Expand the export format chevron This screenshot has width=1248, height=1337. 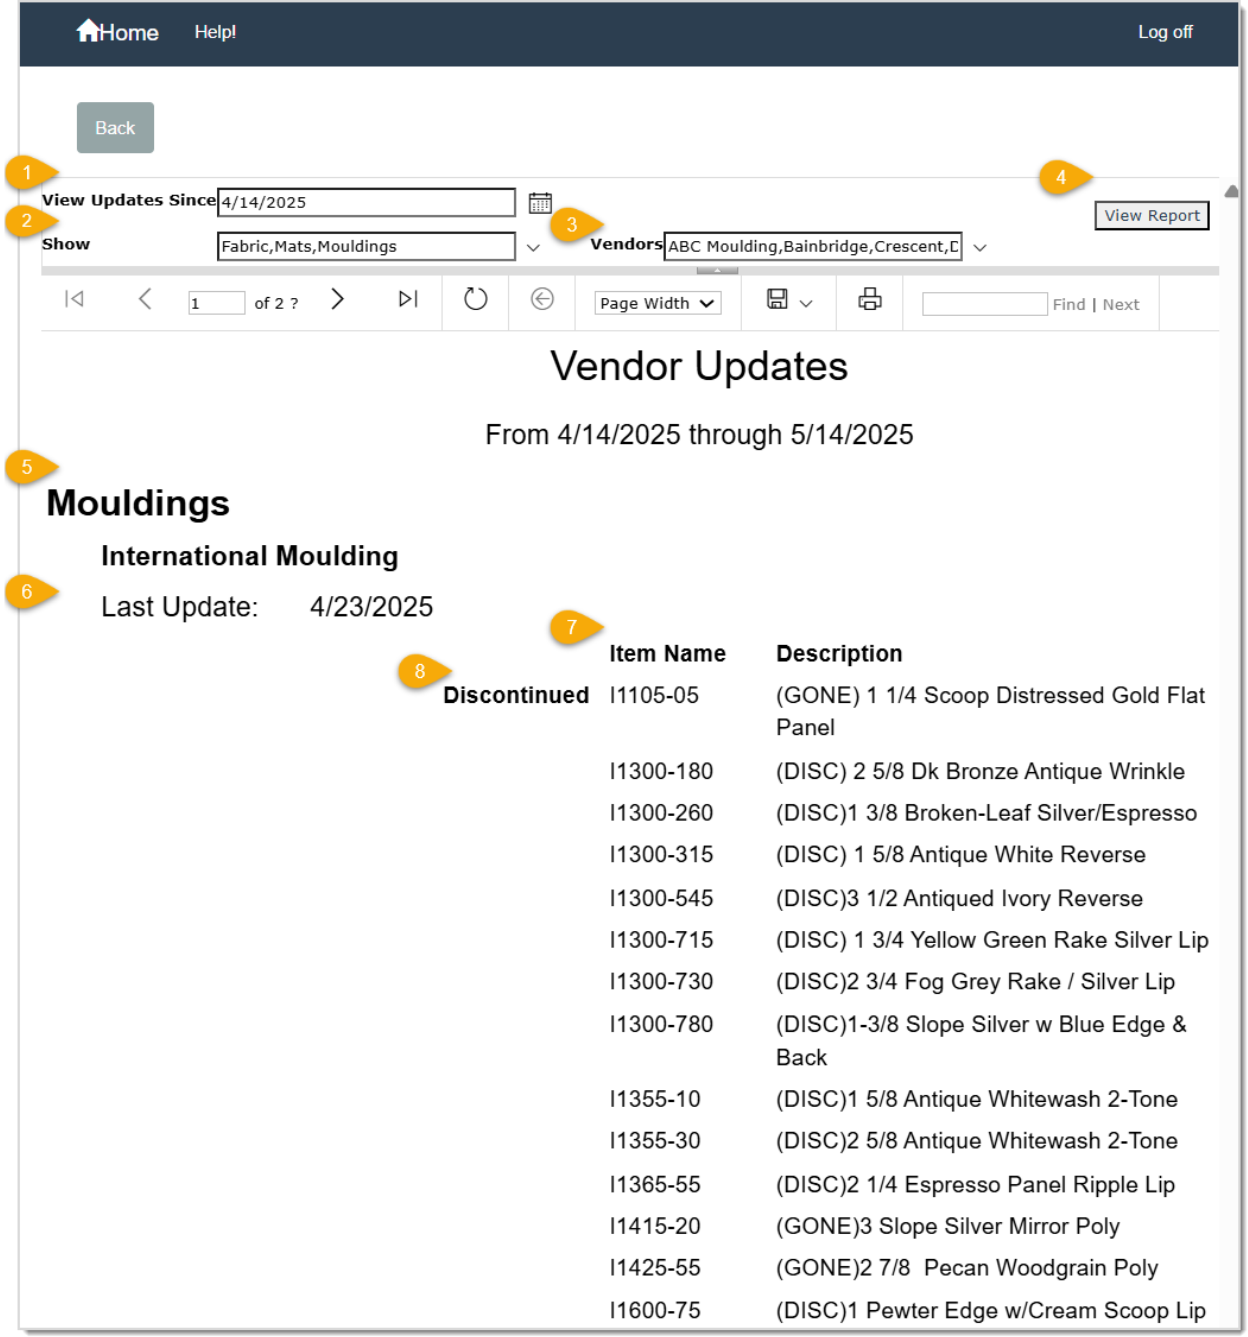tap(808, 301)
